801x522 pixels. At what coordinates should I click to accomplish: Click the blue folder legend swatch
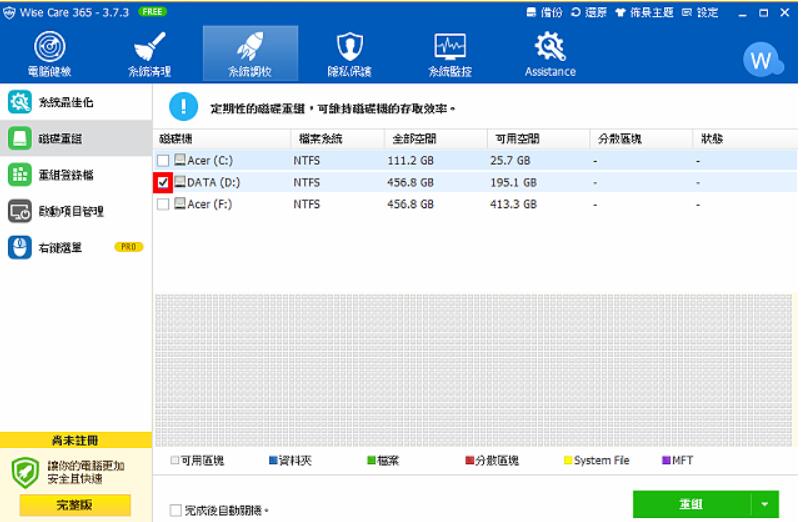click(273, 460)
